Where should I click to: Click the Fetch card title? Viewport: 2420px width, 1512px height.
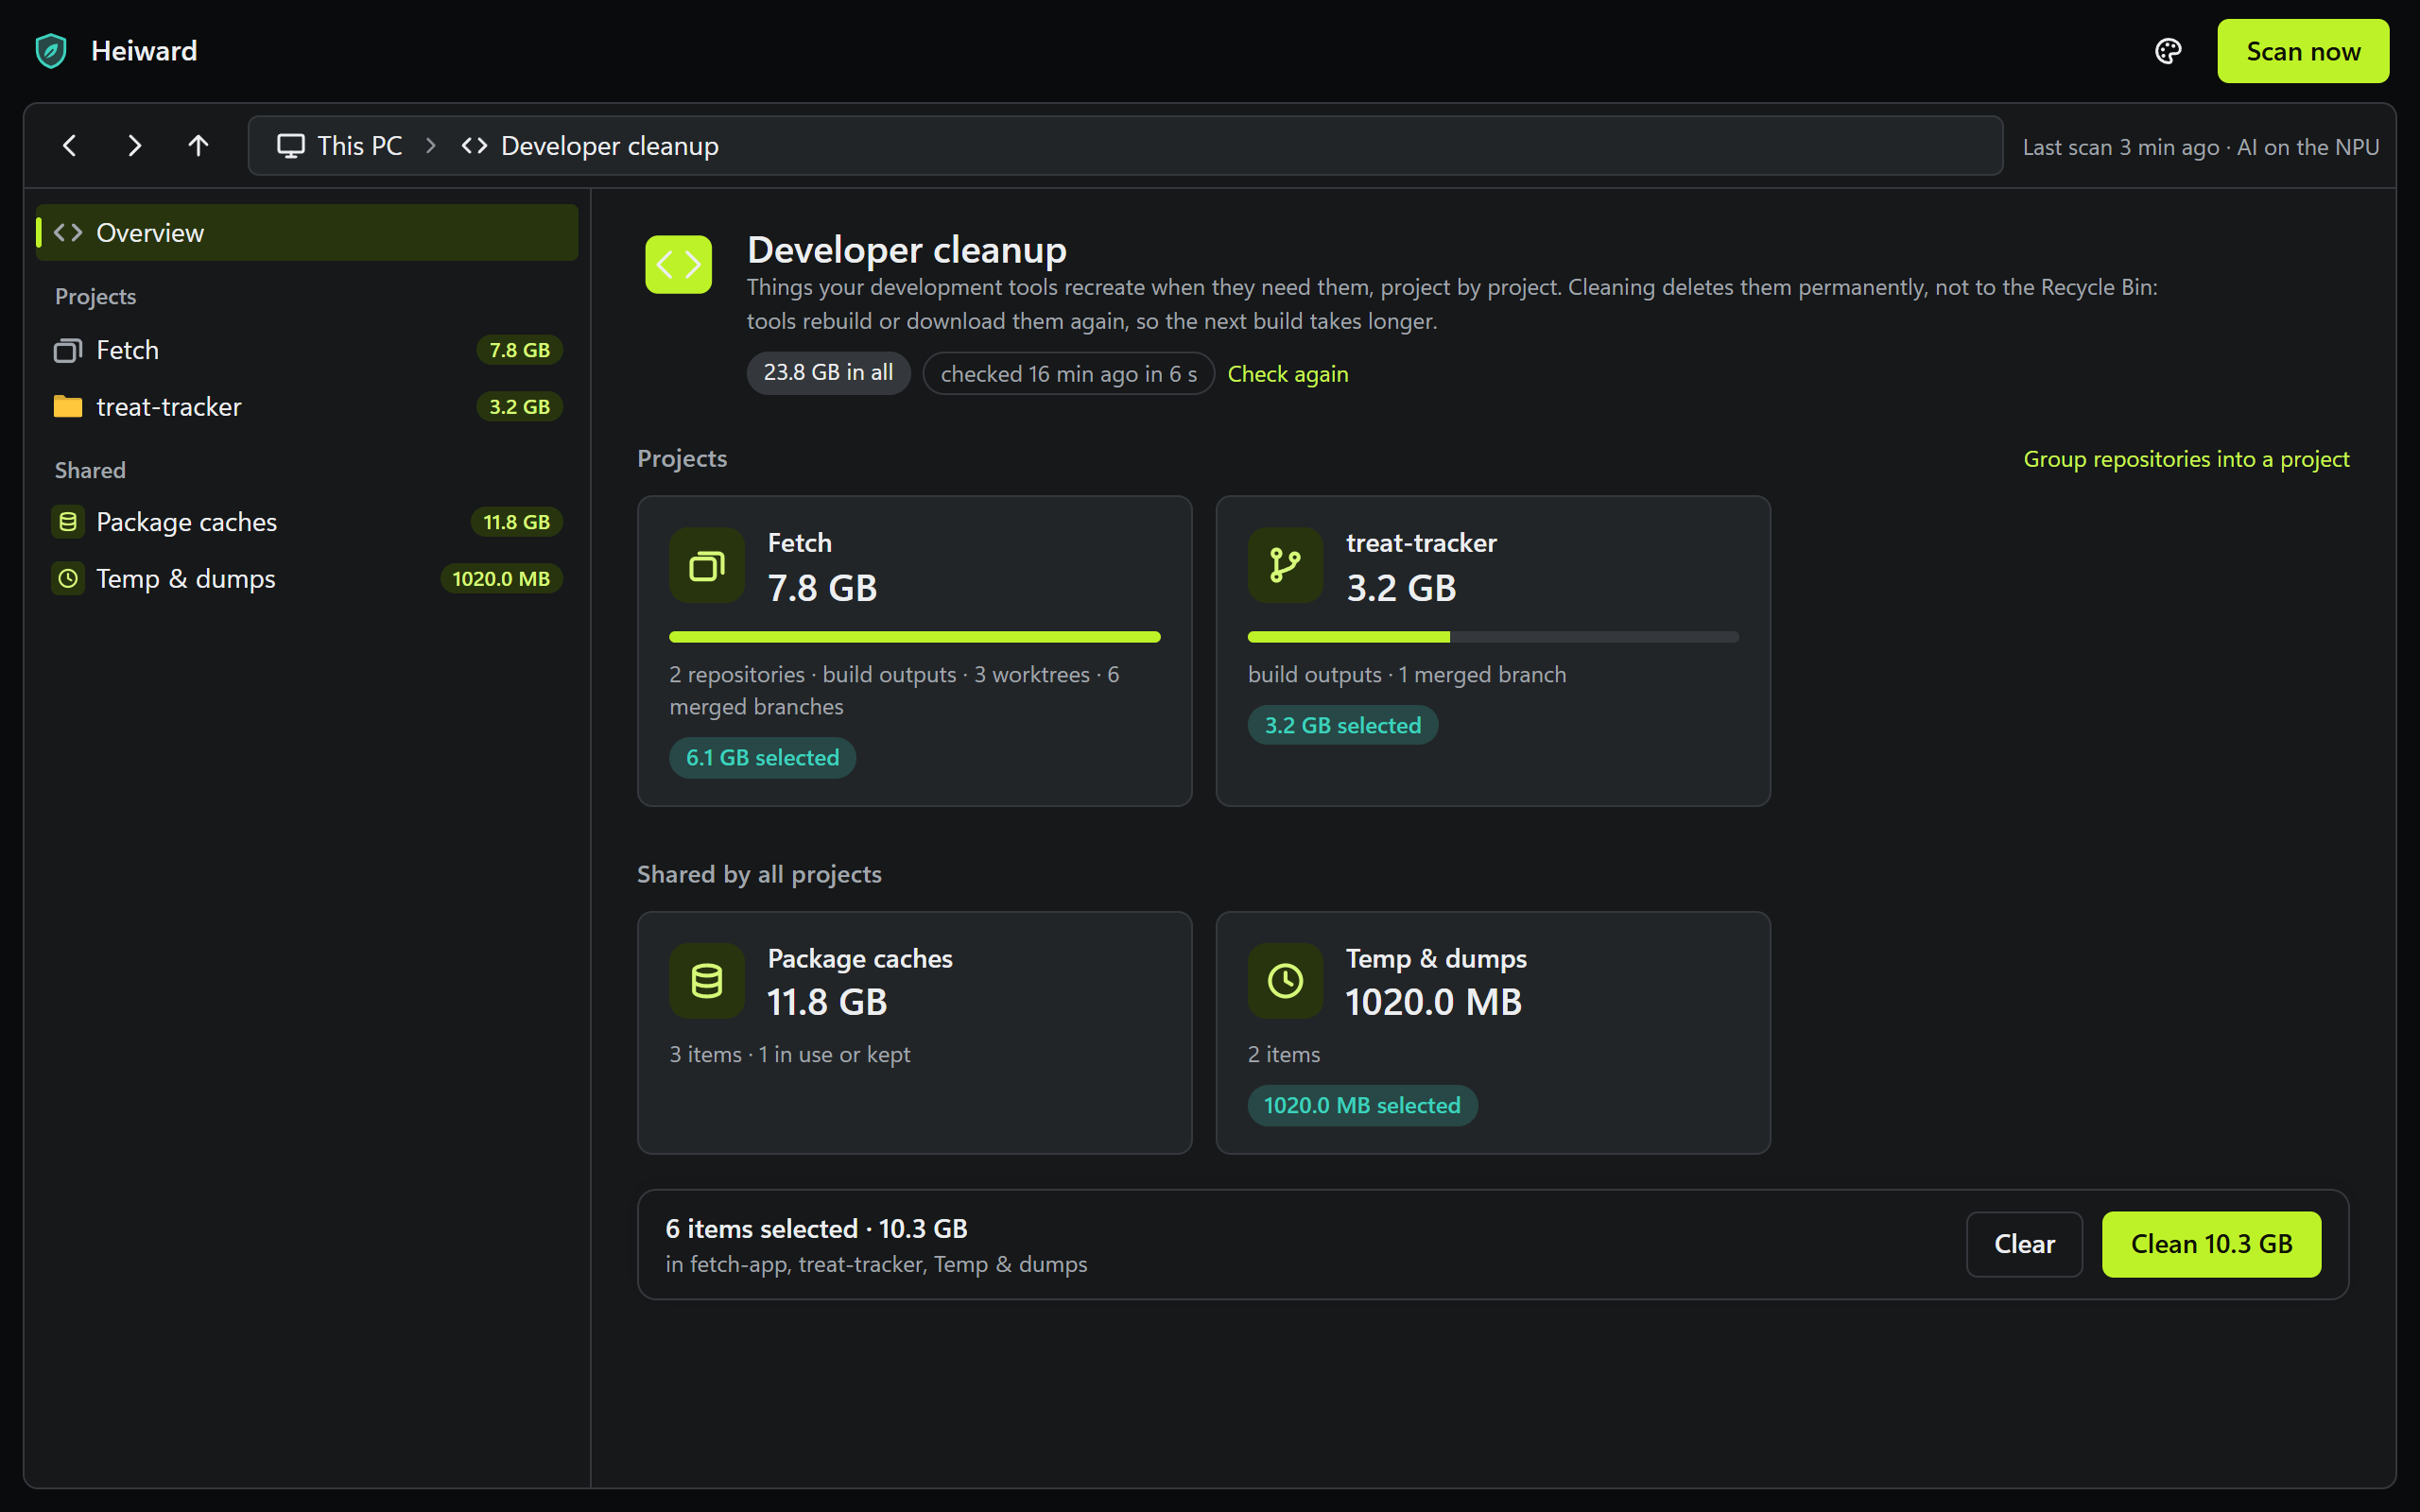coord(799,543)
